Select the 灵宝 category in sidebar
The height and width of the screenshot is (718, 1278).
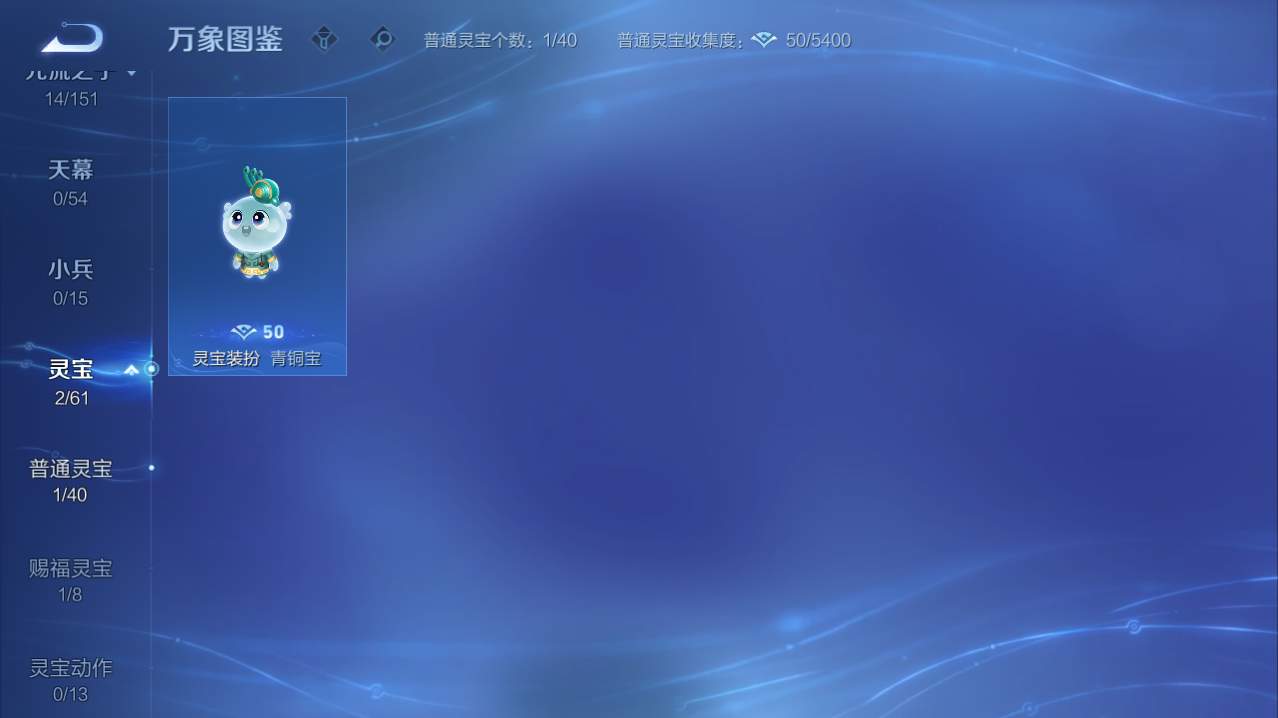pos(71,369)
